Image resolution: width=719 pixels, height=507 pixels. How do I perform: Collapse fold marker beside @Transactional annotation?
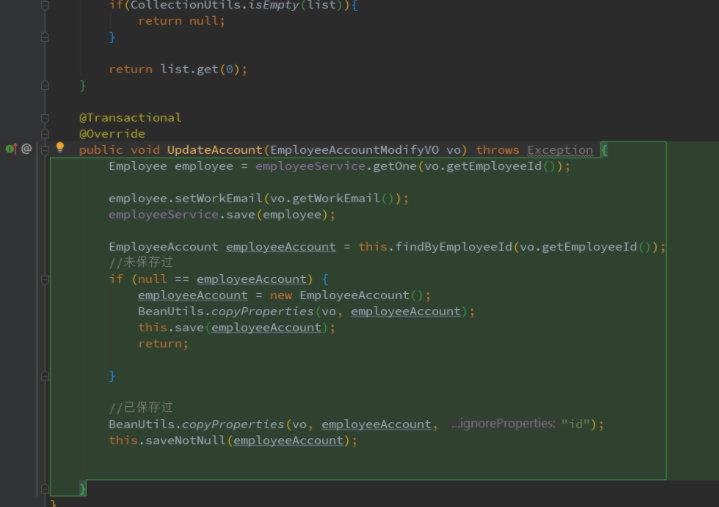coord(45,118)
